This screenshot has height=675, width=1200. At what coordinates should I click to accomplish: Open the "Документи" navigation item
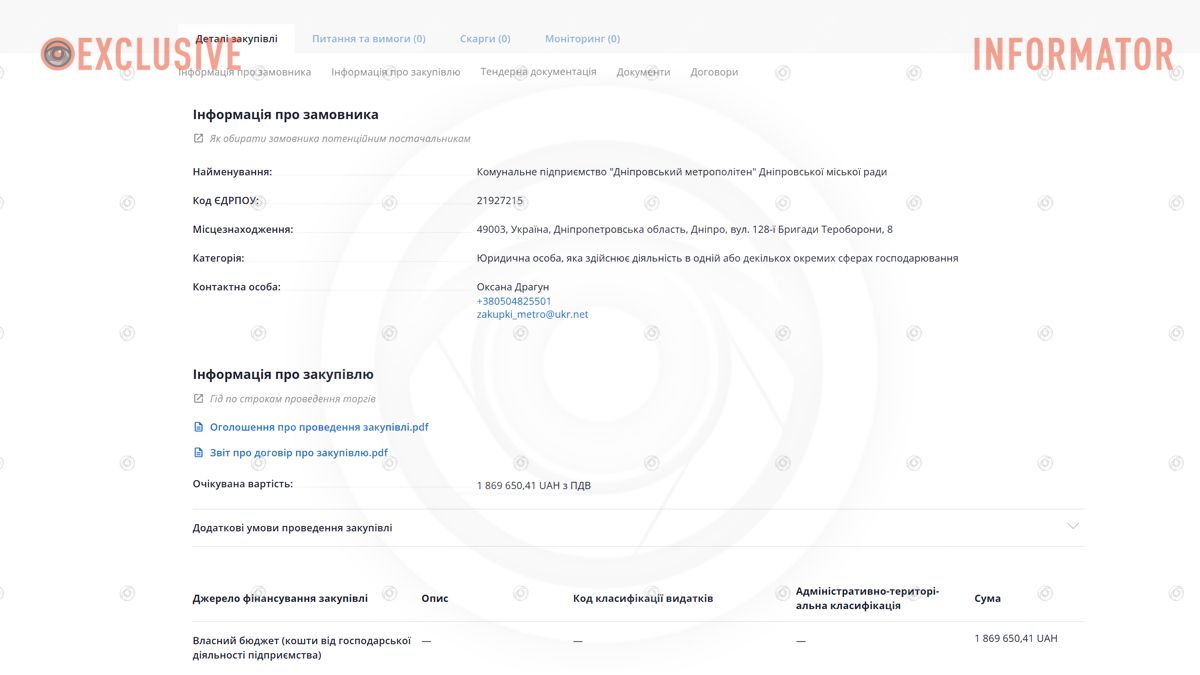click(643, 71)
